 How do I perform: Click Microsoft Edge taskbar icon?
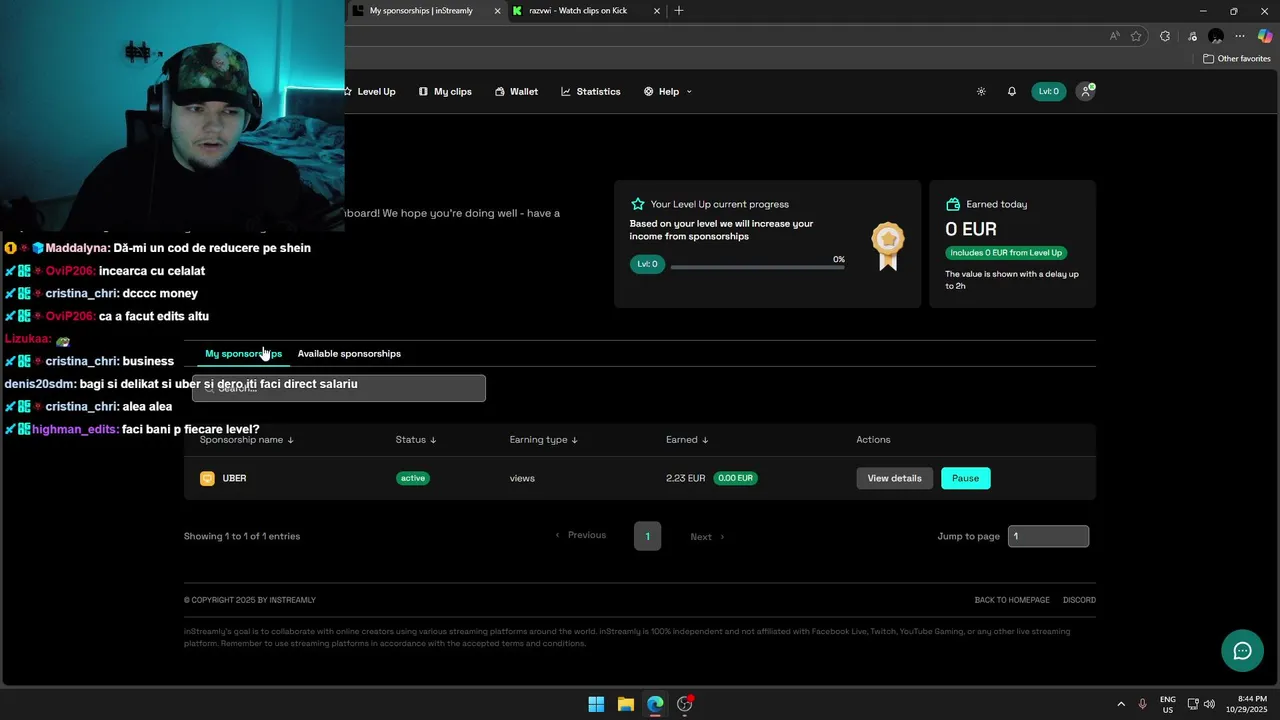[655, 704]
